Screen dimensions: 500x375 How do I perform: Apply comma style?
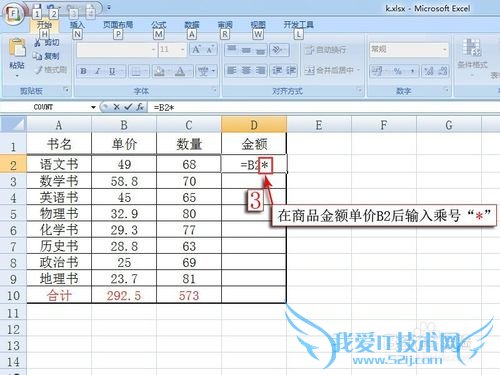click(412, 71)
